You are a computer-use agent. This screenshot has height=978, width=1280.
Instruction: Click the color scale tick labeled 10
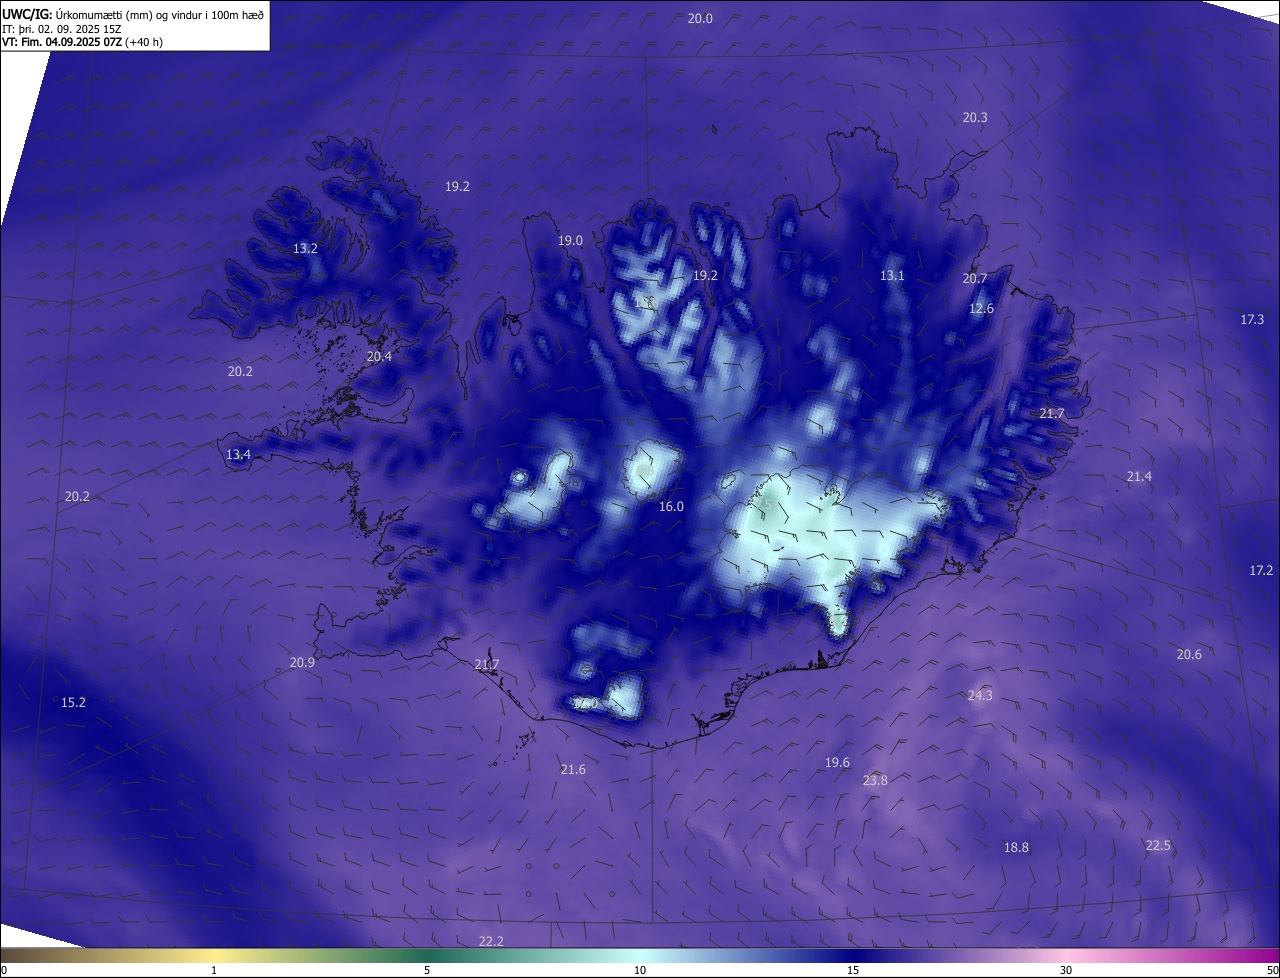[x=640, y=971]
